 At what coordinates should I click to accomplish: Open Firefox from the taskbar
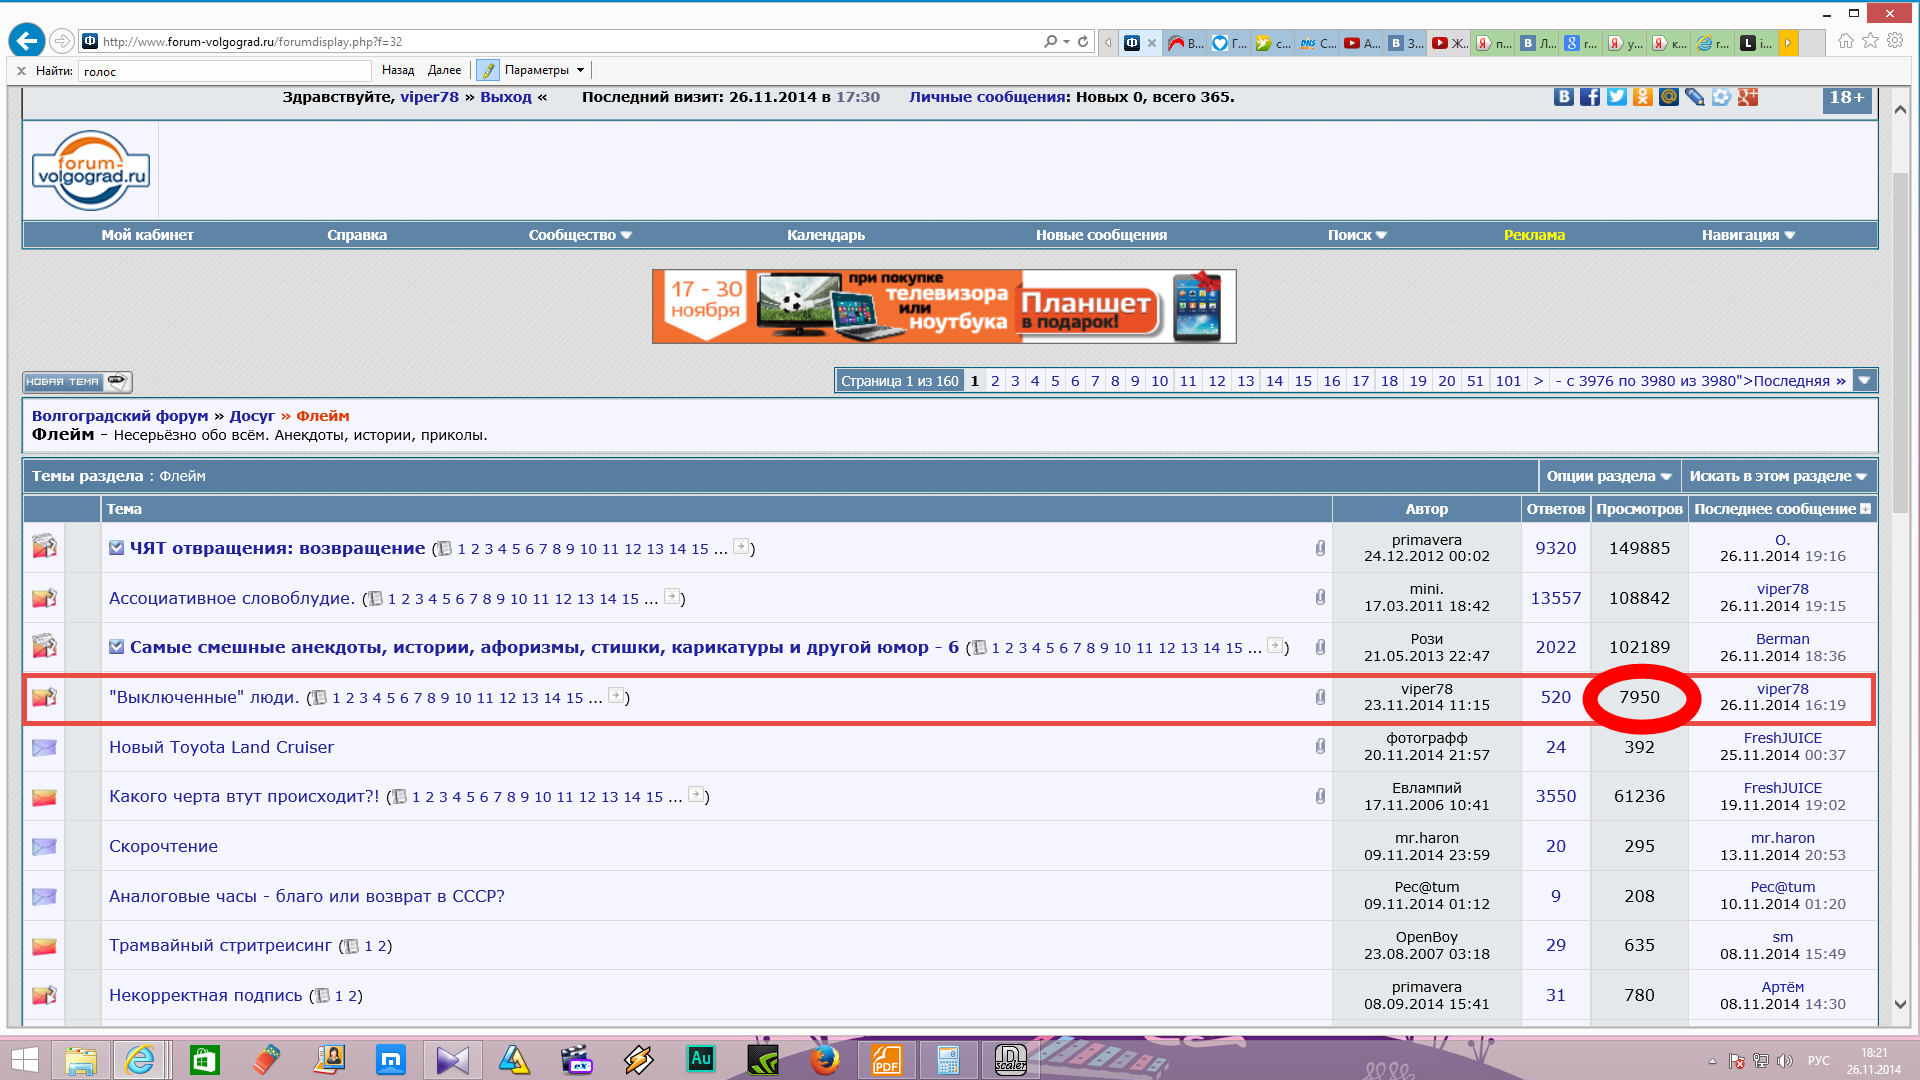coord(824,1059)
